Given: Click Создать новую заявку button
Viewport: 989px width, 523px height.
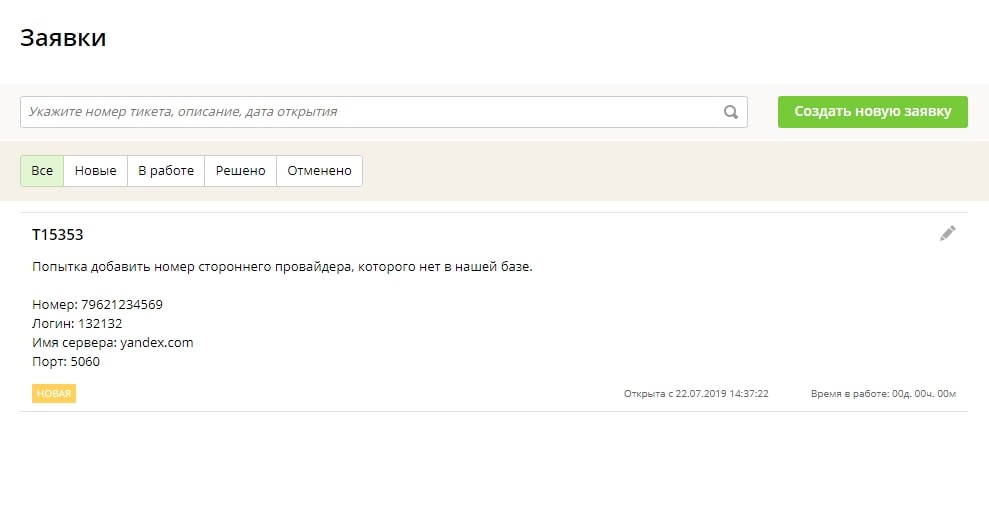Looking at the screenshot, I should (872, 112).
